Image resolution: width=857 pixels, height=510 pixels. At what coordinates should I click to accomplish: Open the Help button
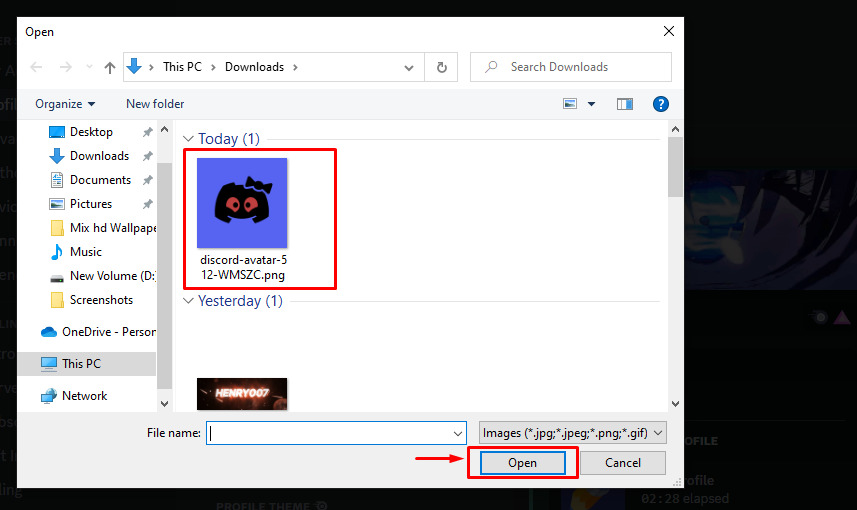[x=661, y=104]
